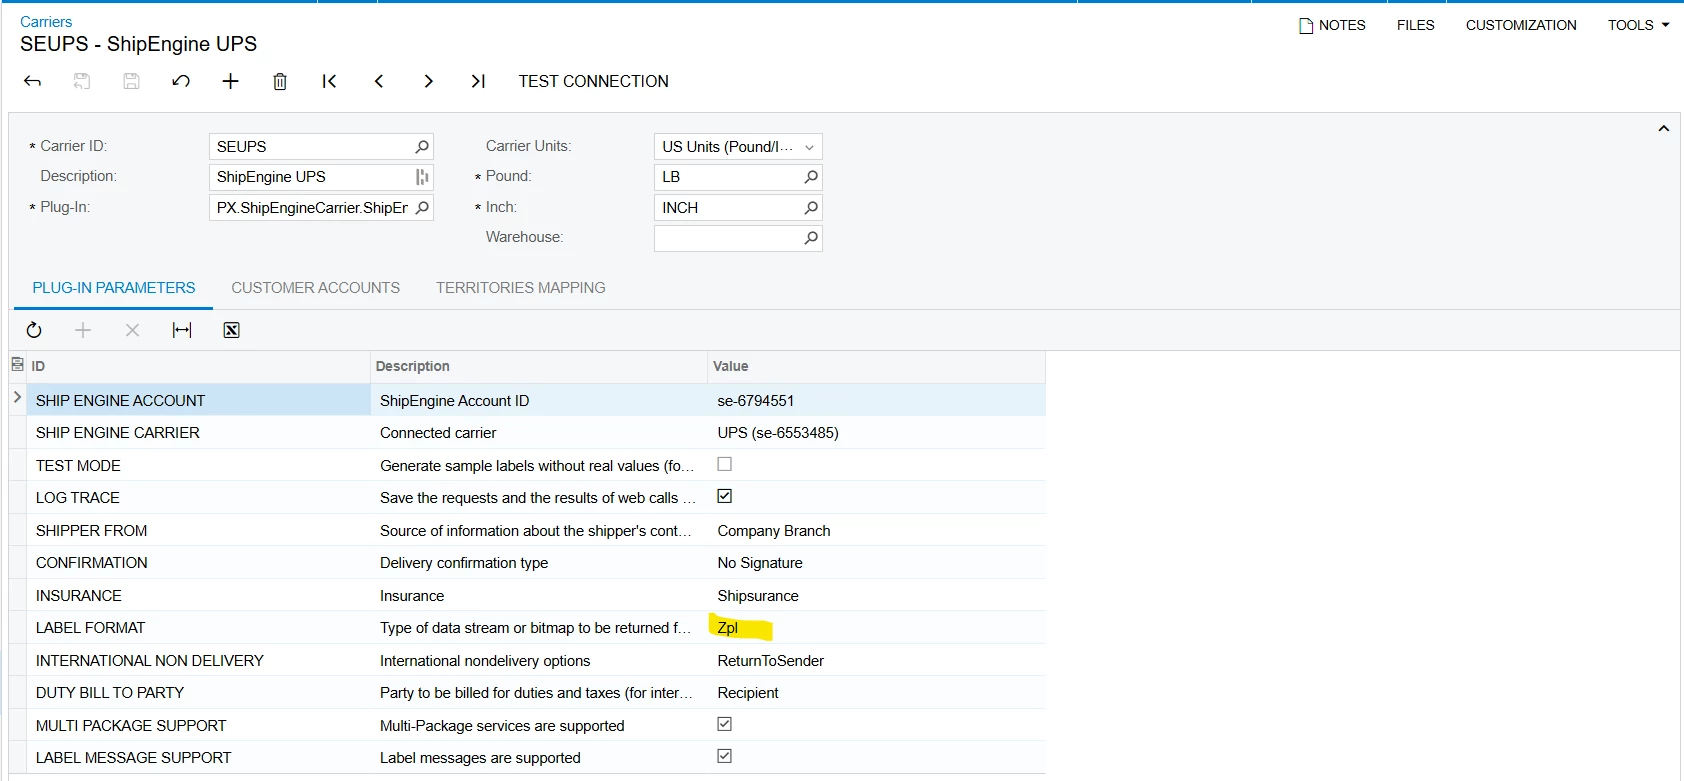Viewport: 1684px width, 781px height.
Task: Sort by the Description column header
Action: [x=539, y=366]
